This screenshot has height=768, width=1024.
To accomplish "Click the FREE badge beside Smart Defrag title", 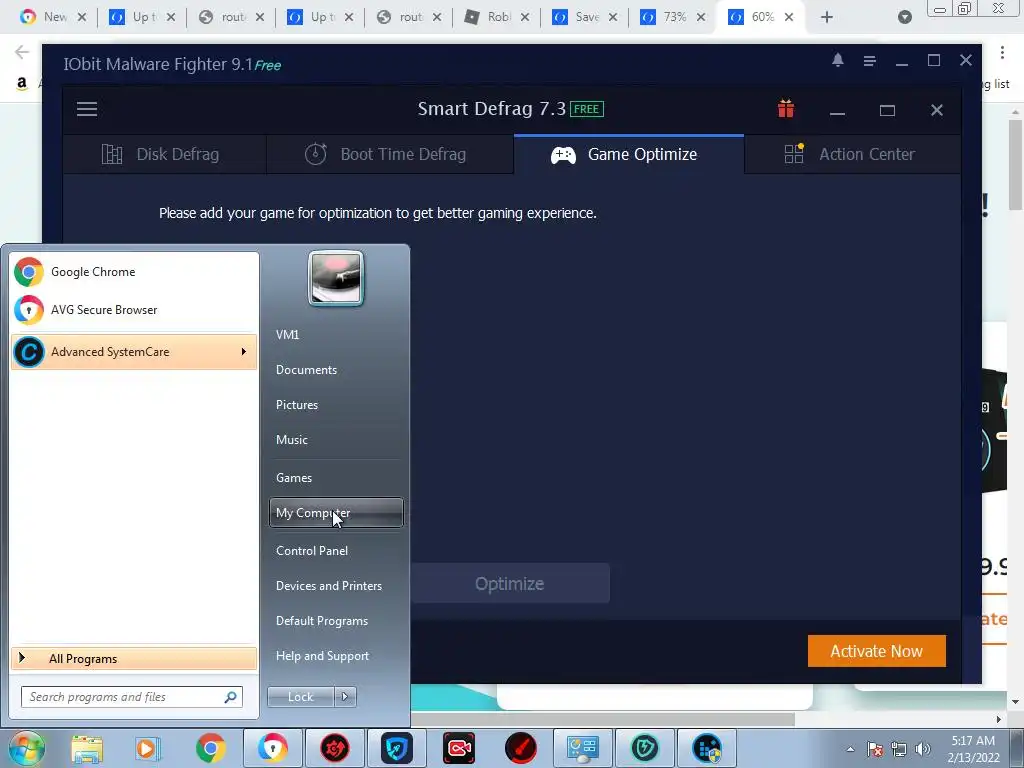I will [x=586, y=109].
